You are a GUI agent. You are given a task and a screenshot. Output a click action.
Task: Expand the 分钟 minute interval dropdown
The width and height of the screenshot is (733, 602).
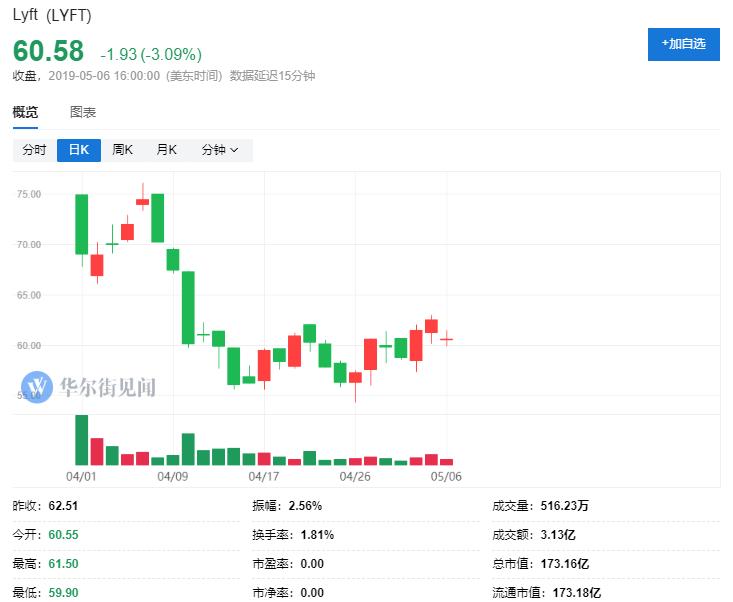(x=220, y=150)
